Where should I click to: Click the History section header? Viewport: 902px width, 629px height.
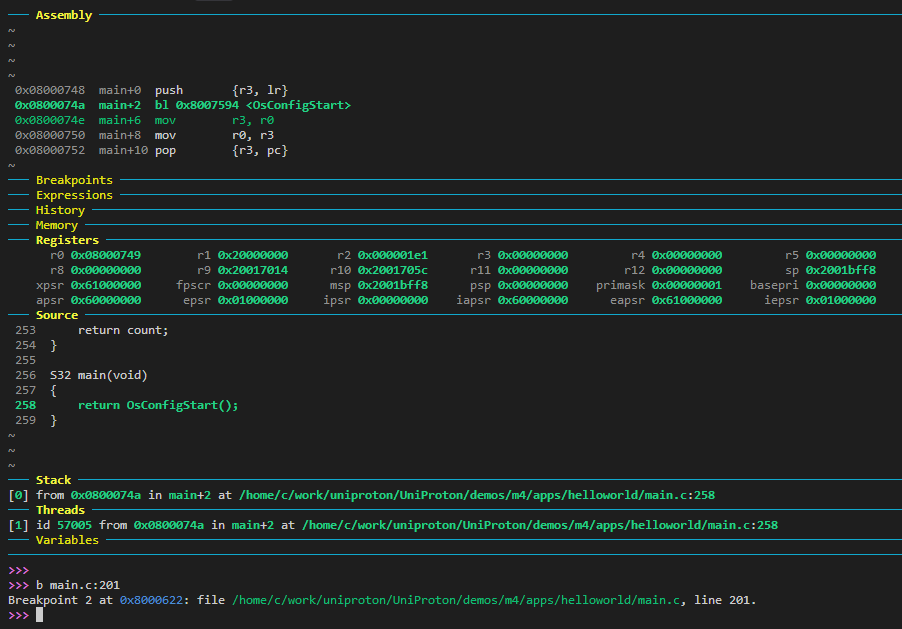[60, 210]
